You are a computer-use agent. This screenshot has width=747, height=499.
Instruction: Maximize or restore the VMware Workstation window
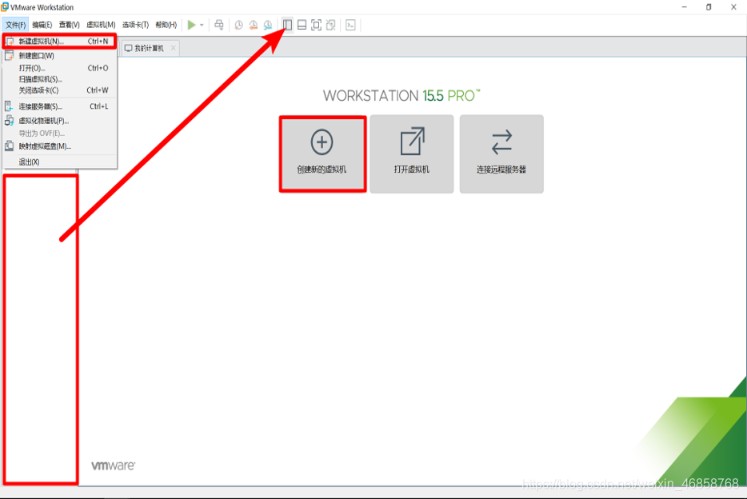708,7
